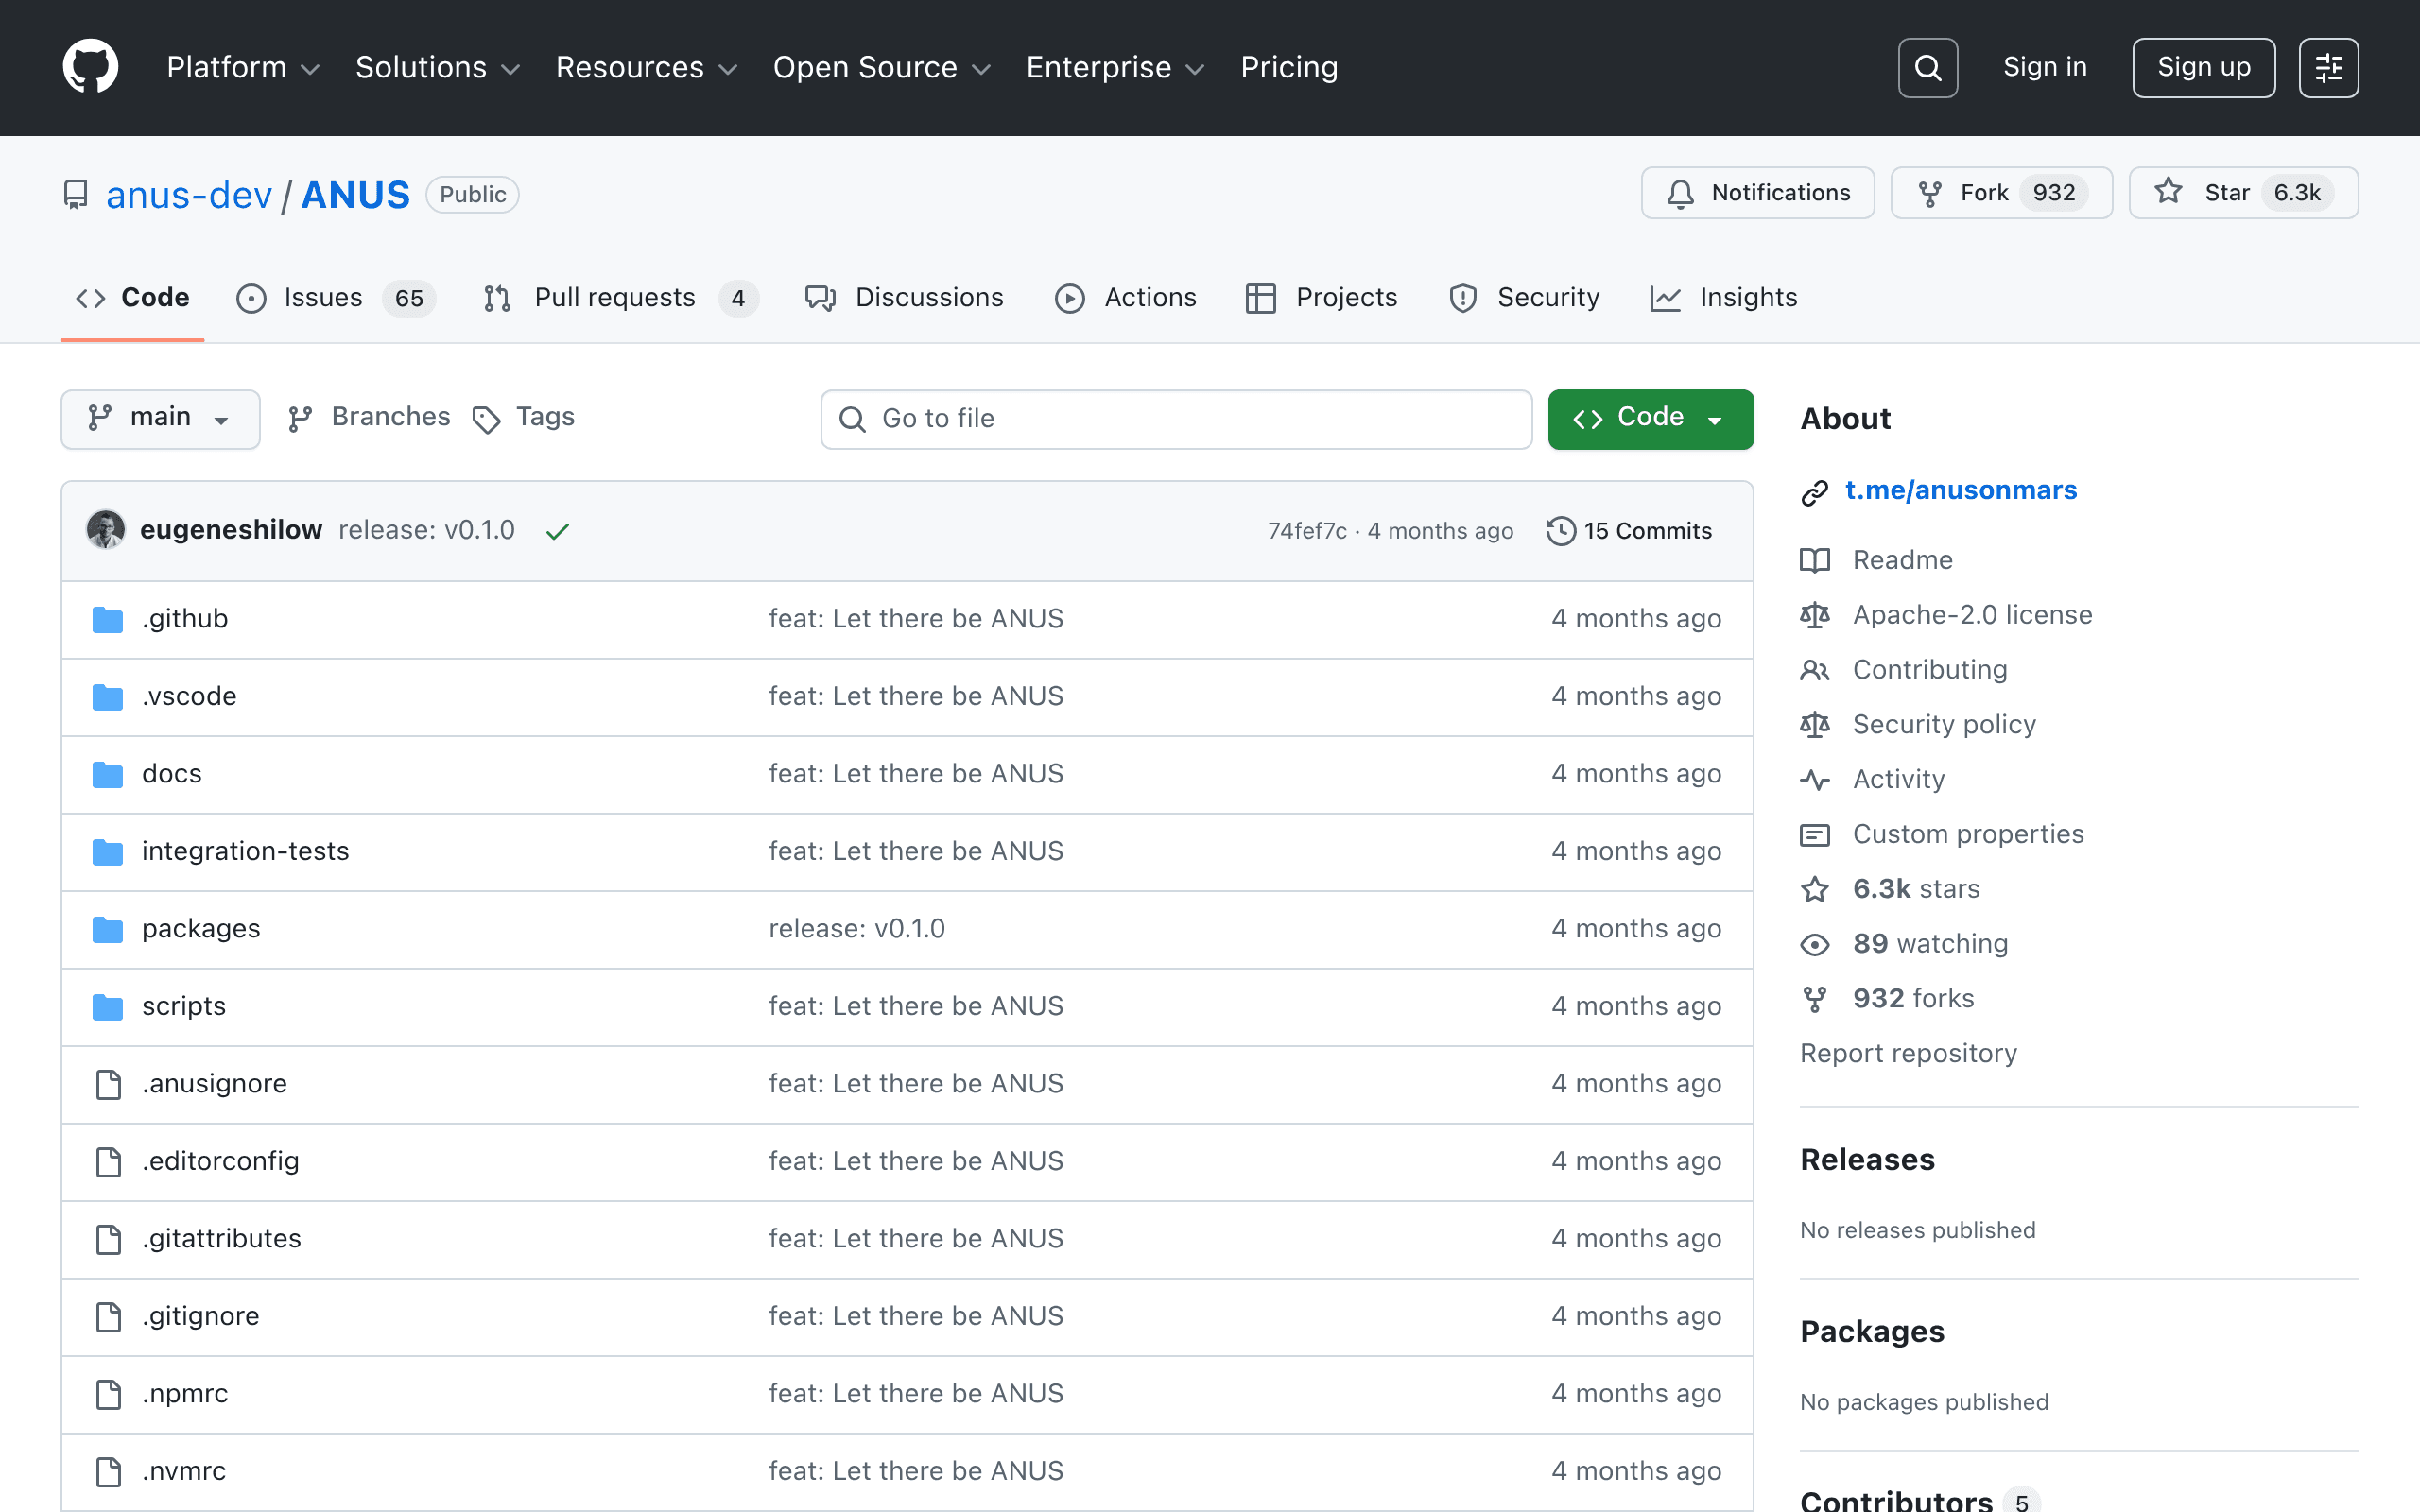Open the .github folder
Viewport: 2420px width, 1512px height.
(185, 619)
